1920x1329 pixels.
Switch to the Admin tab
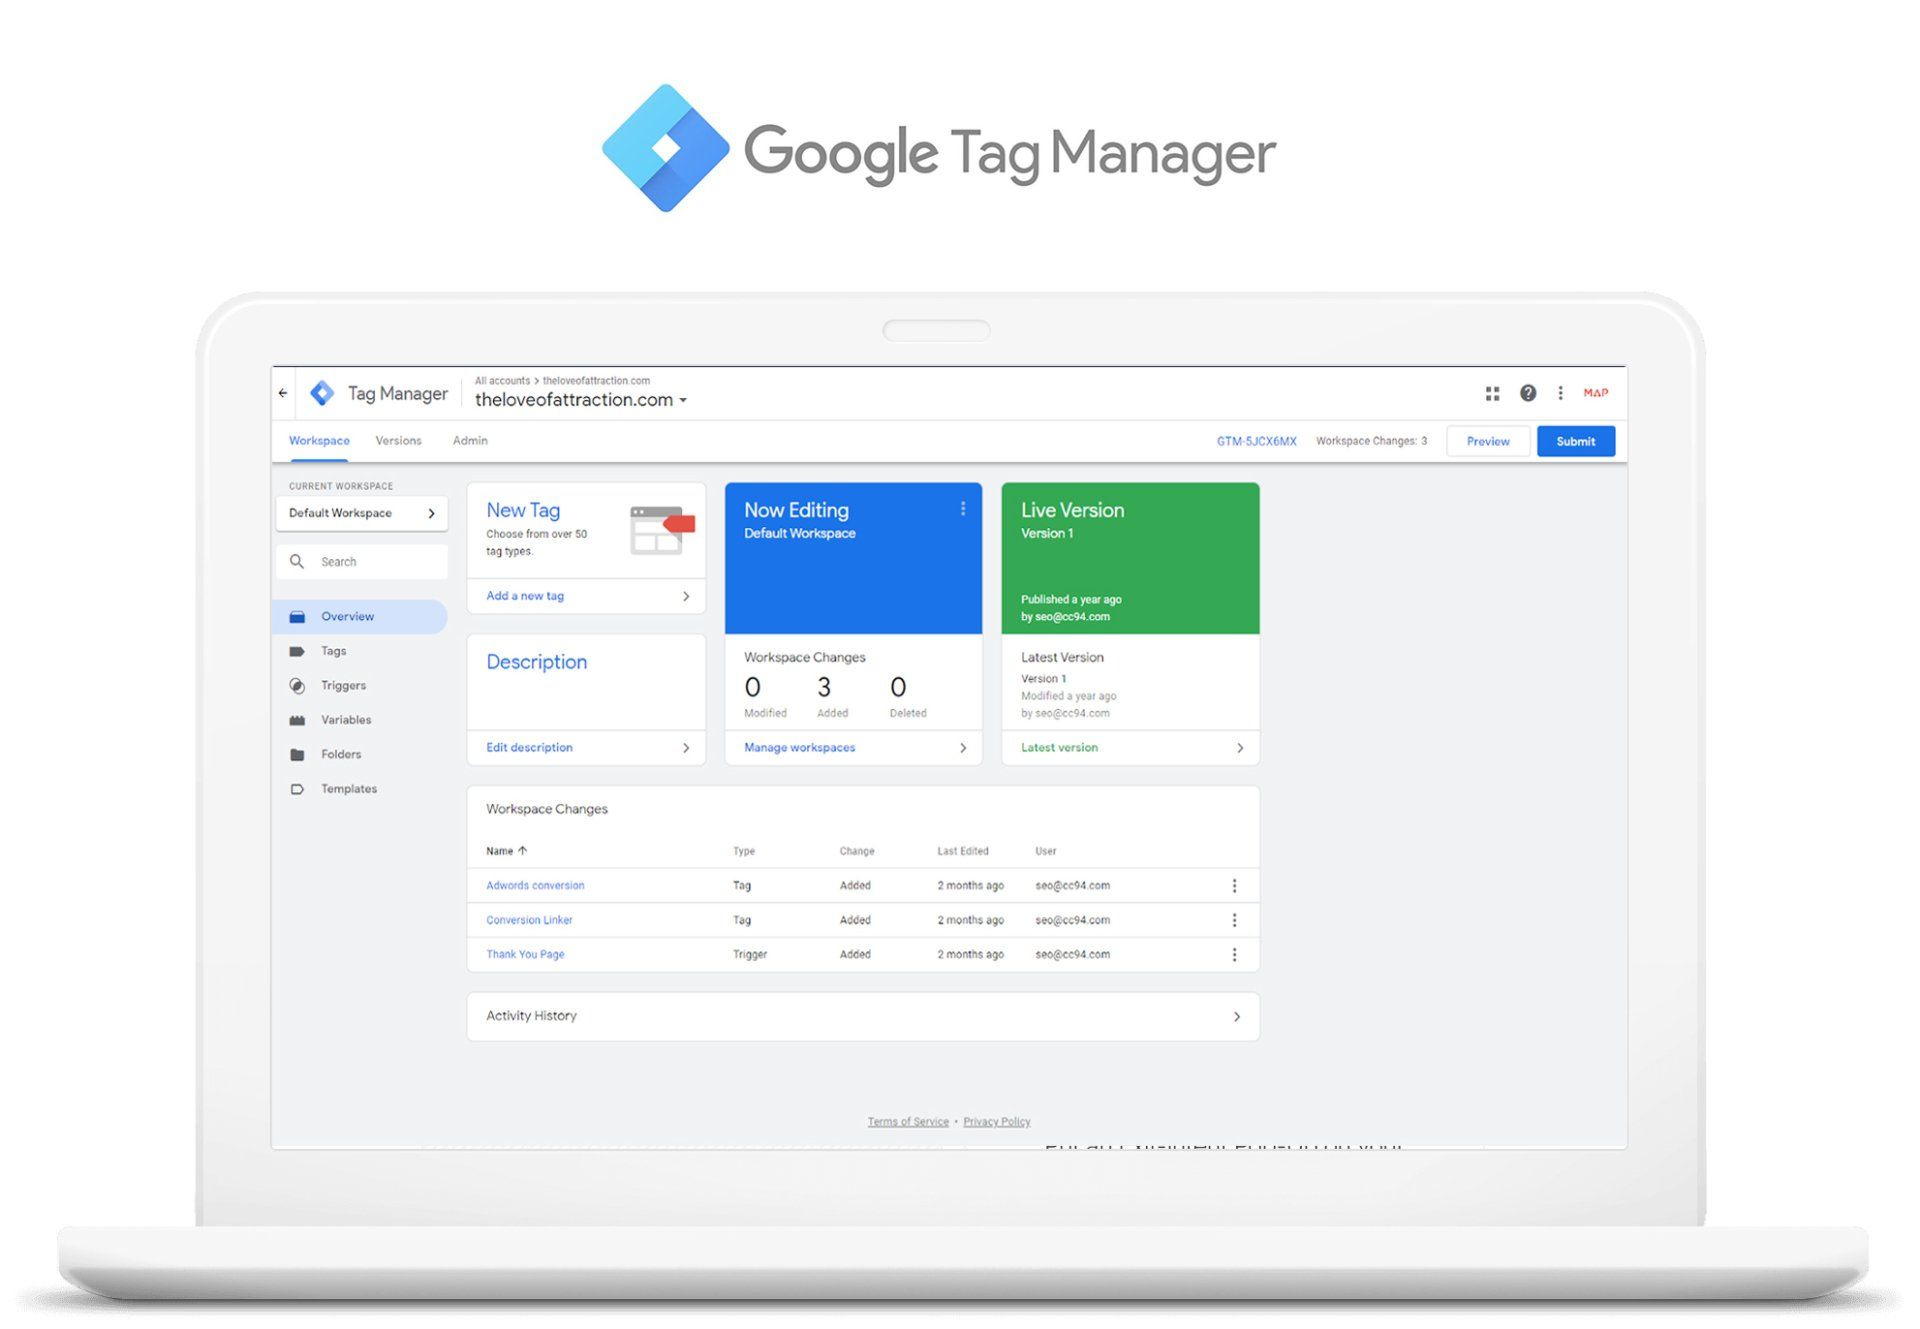click(470, 441)
